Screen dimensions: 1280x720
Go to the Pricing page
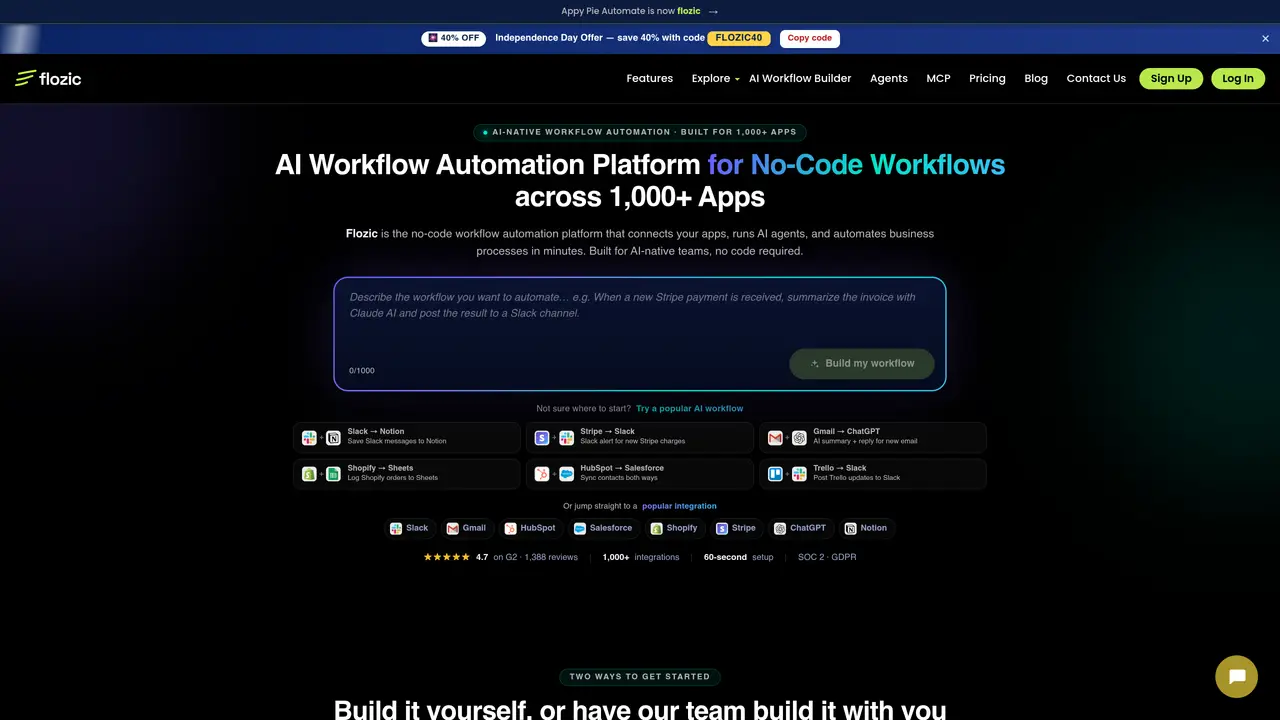click(987, 78)
